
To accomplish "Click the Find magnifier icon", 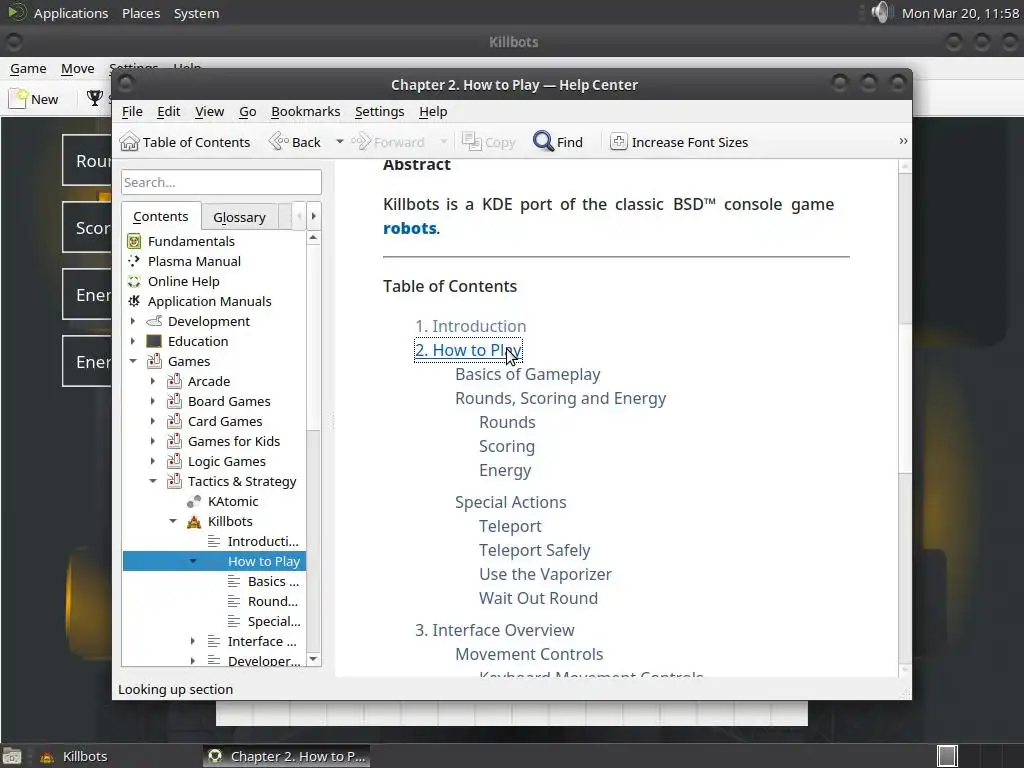I will coord(543,142).
